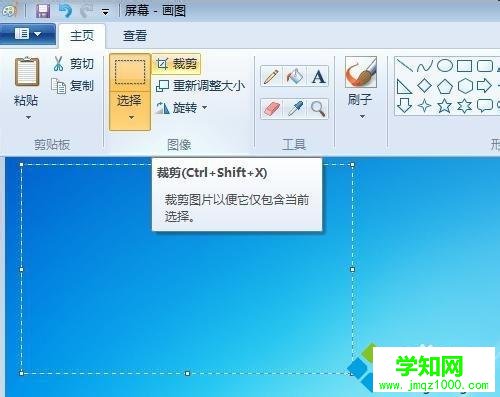Click the Redo arrow in title bar
Image resolution: width=500 pixels, height=397 pixels.
click(x=86, y=11)
